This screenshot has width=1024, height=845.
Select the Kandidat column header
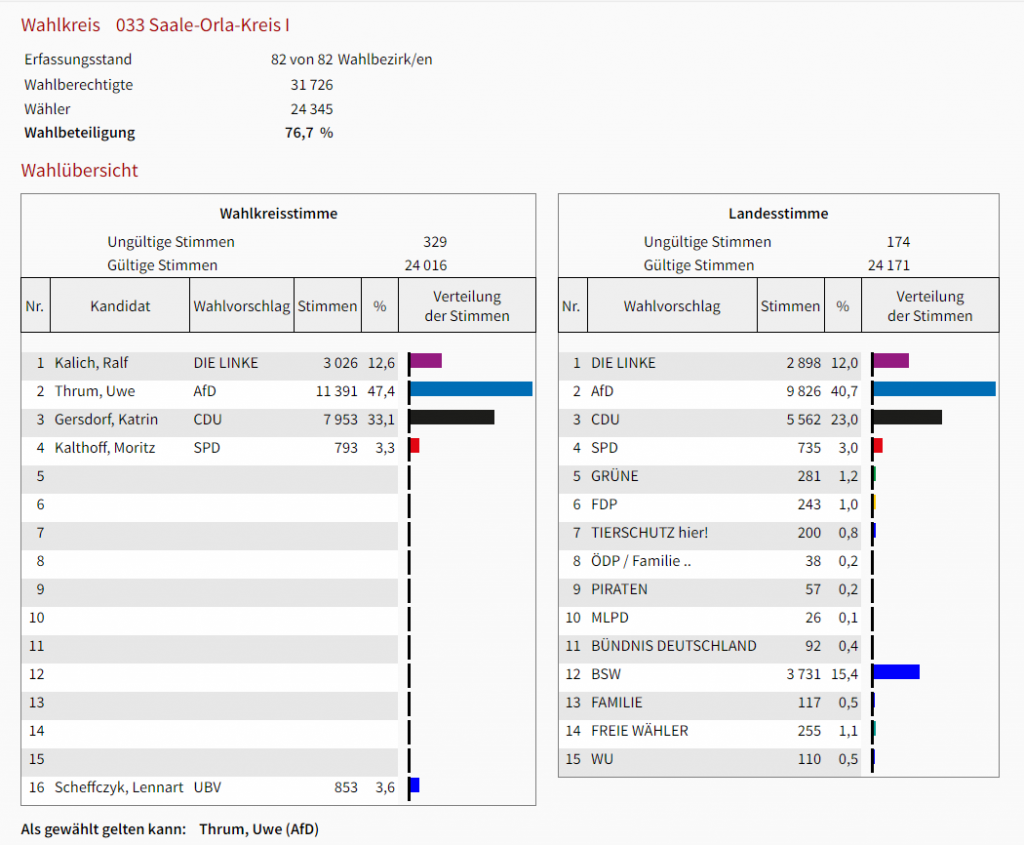coord(120,306)
